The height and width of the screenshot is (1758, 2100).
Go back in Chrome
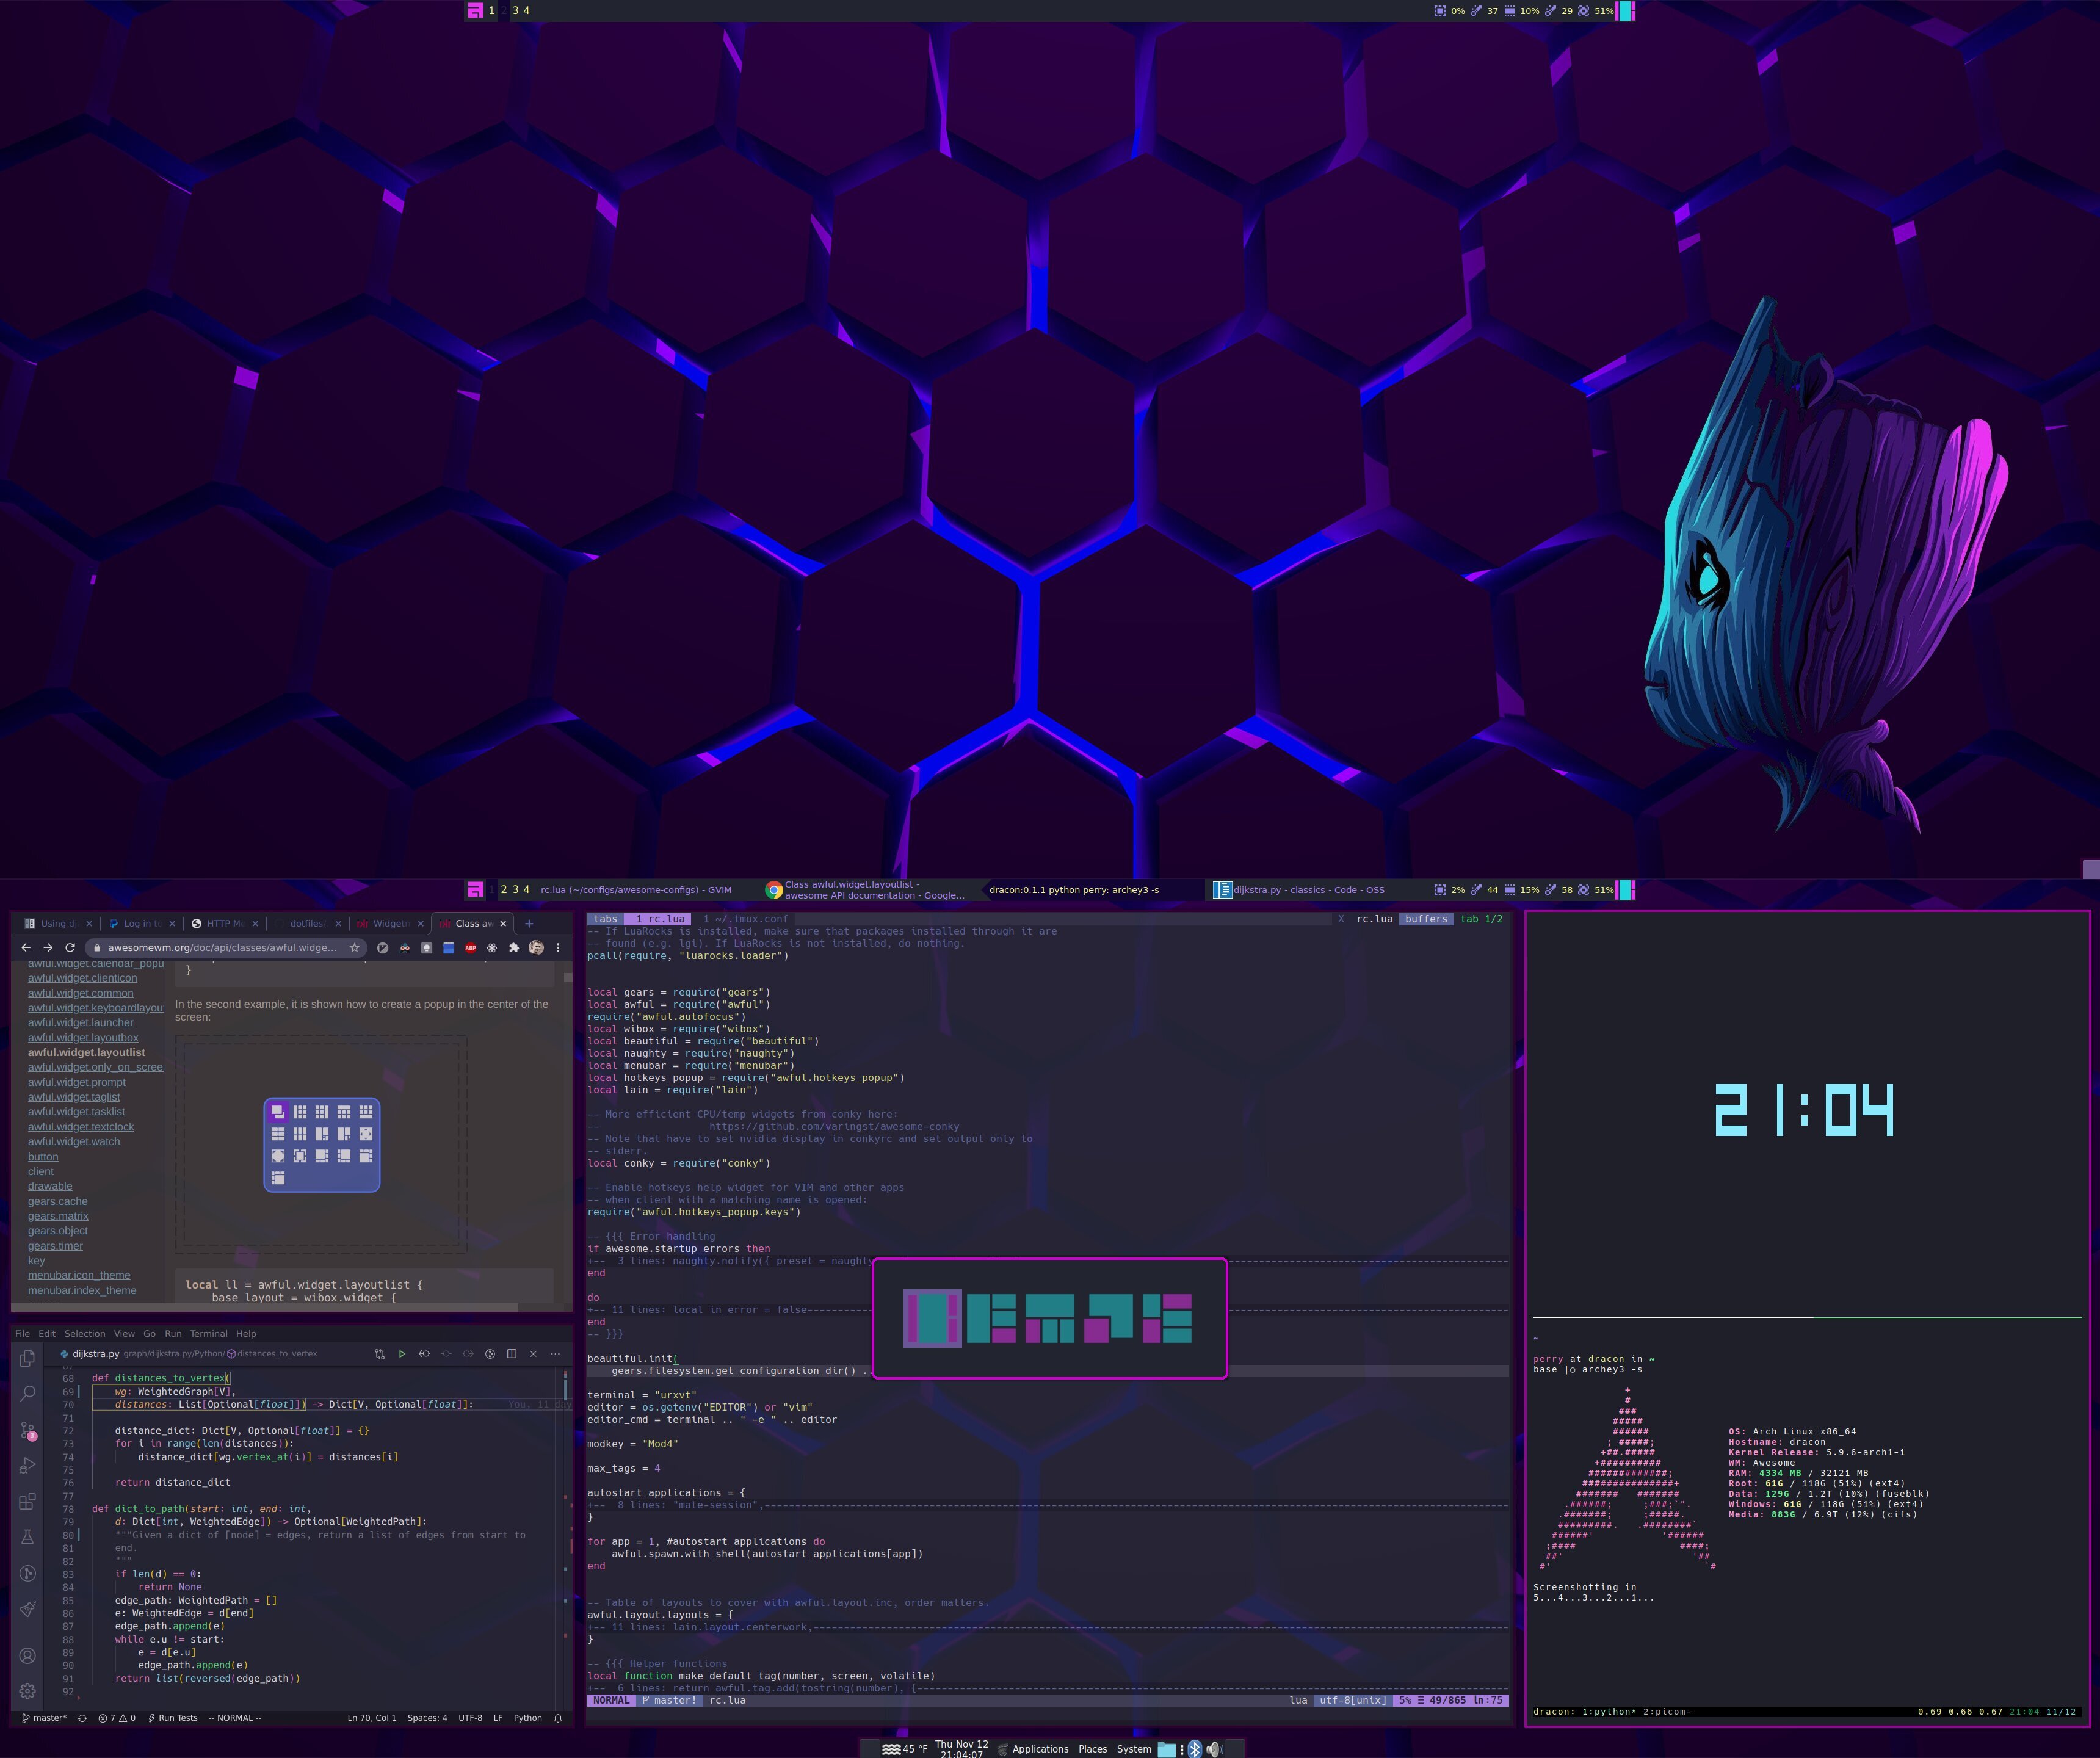coord(26,947)
